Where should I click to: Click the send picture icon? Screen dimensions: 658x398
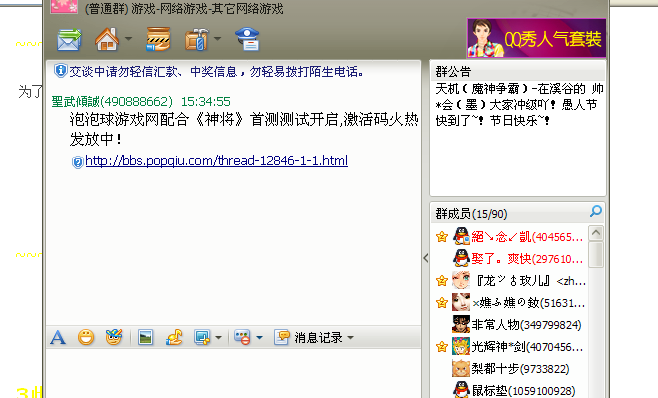click(x=145, y=338)
